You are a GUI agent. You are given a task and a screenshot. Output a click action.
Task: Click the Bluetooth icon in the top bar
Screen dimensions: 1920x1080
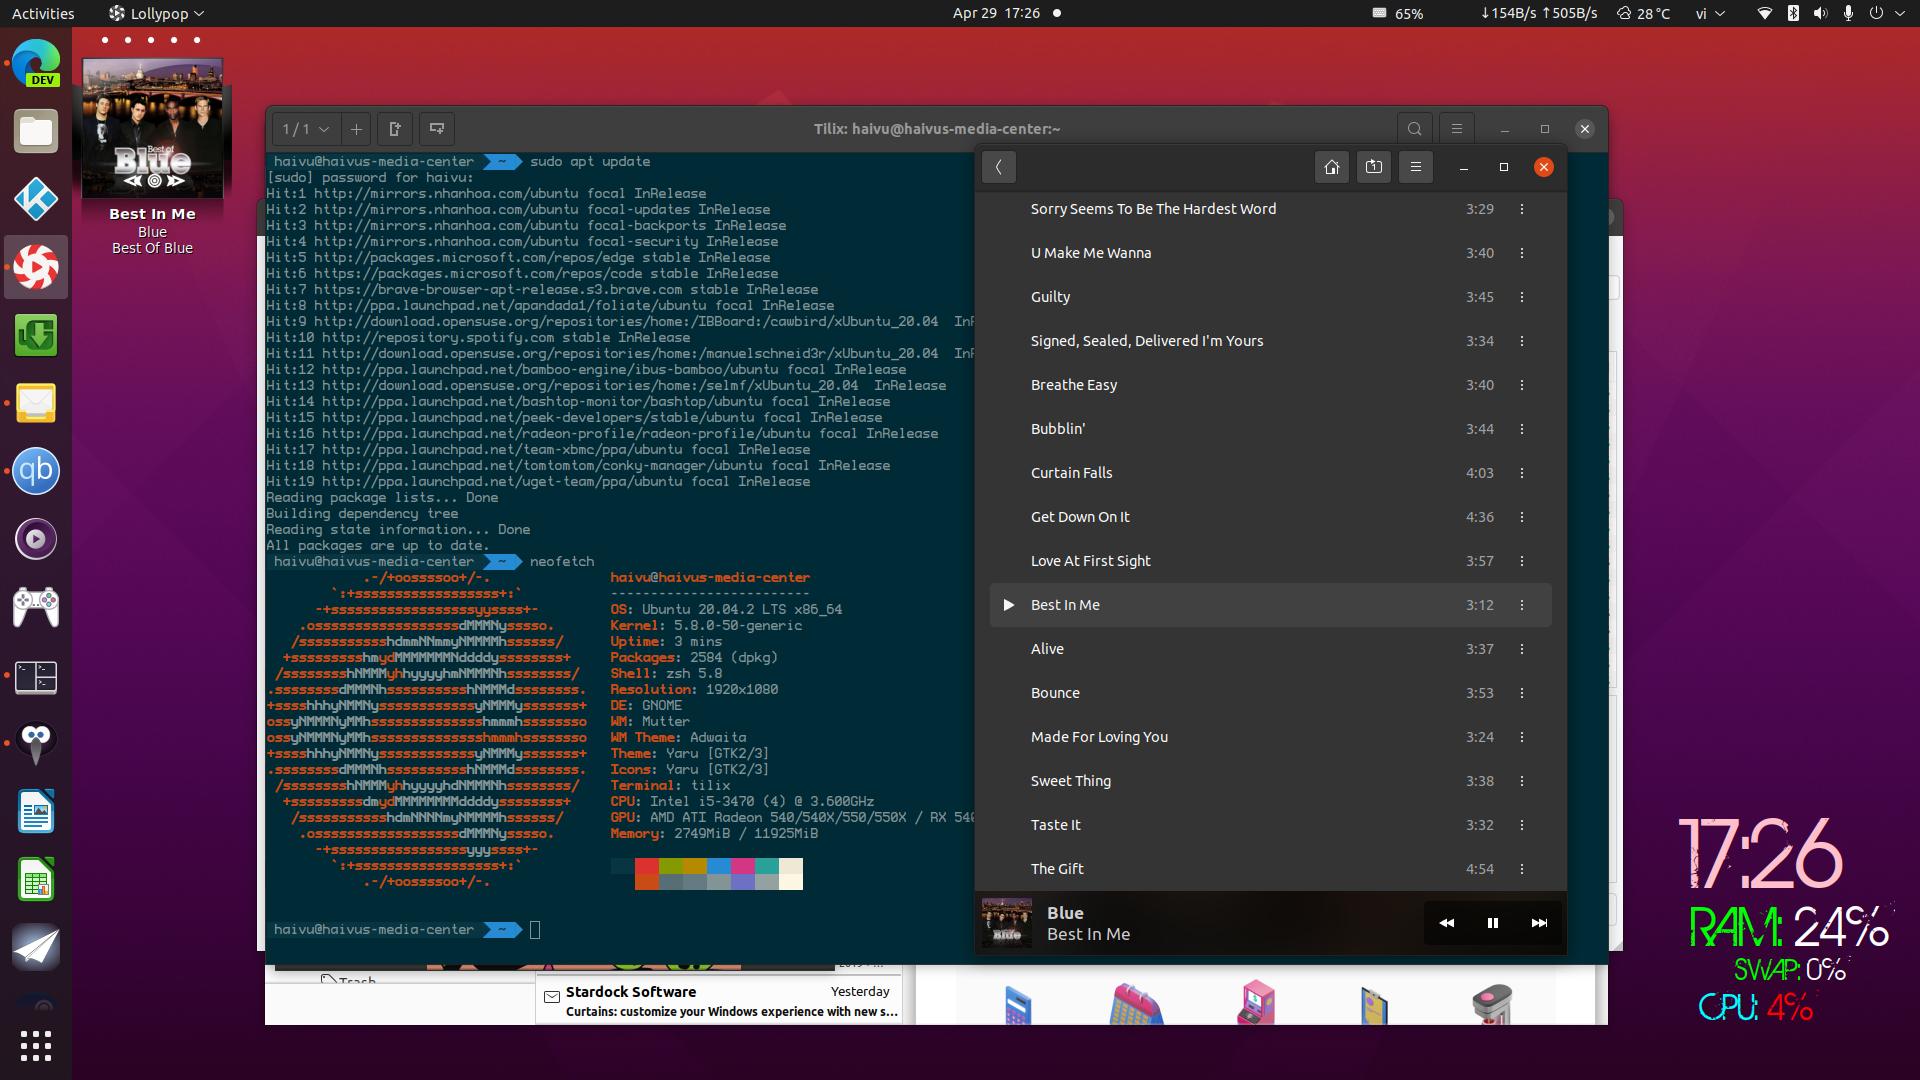coord(1793,13)
